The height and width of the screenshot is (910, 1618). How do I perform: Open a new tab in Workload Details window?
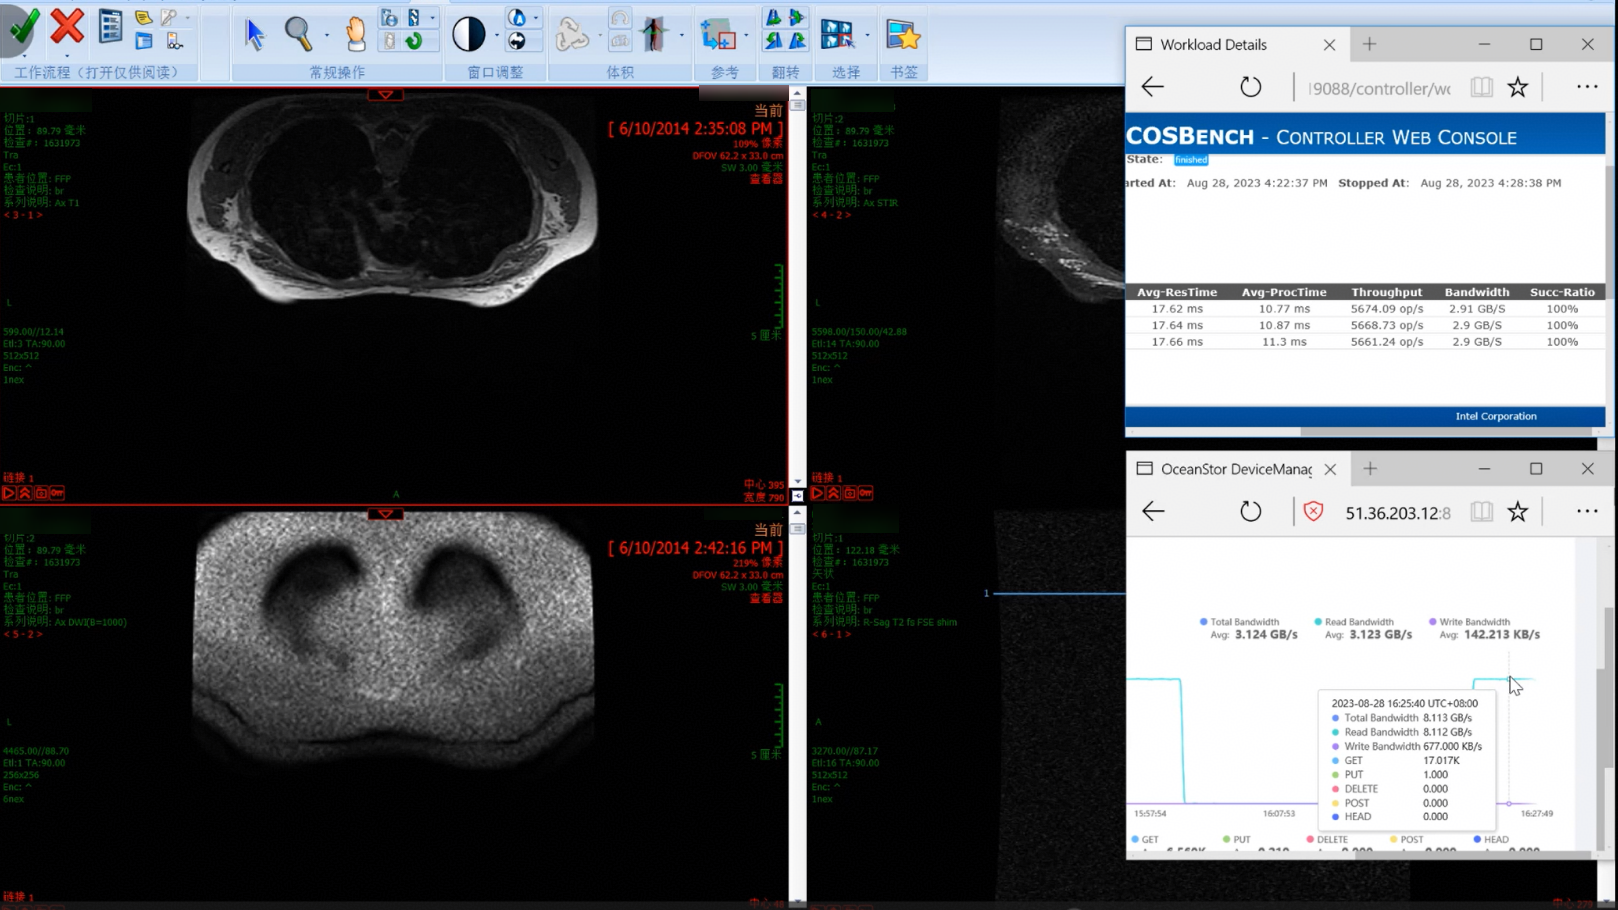[1369, 44]
